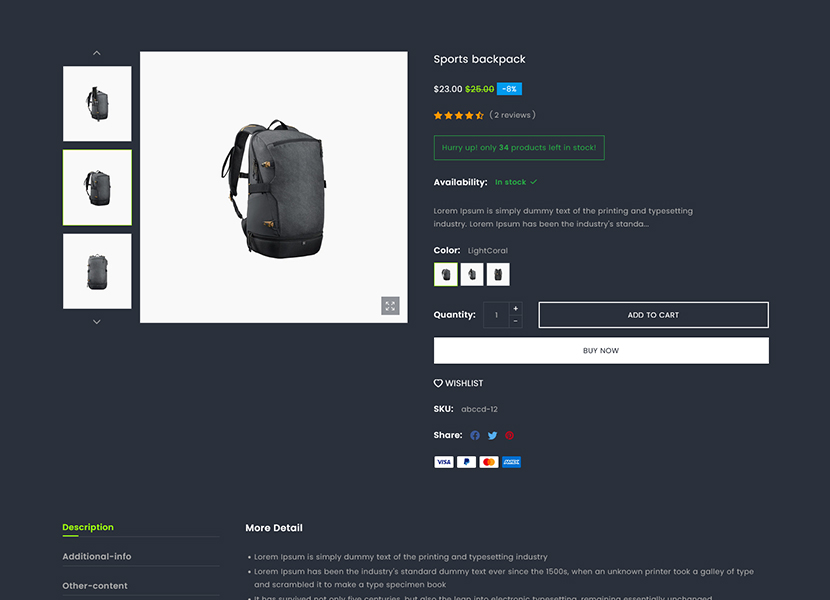Increase quantity with the plus stepper
Screen dimensions: 830x600
515,307
